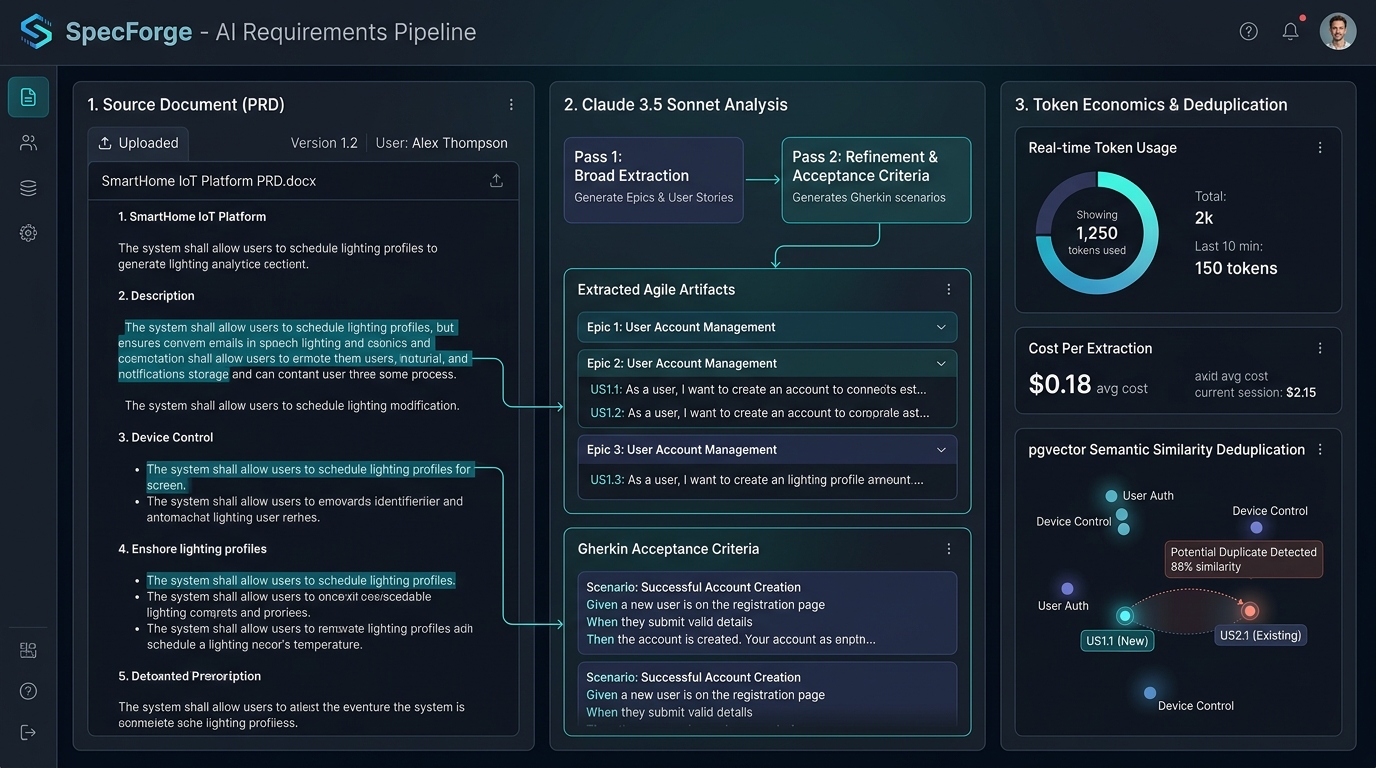Click the red US2.1 existing node dot
The image size is (1376, 768).
pos(1249,611)
